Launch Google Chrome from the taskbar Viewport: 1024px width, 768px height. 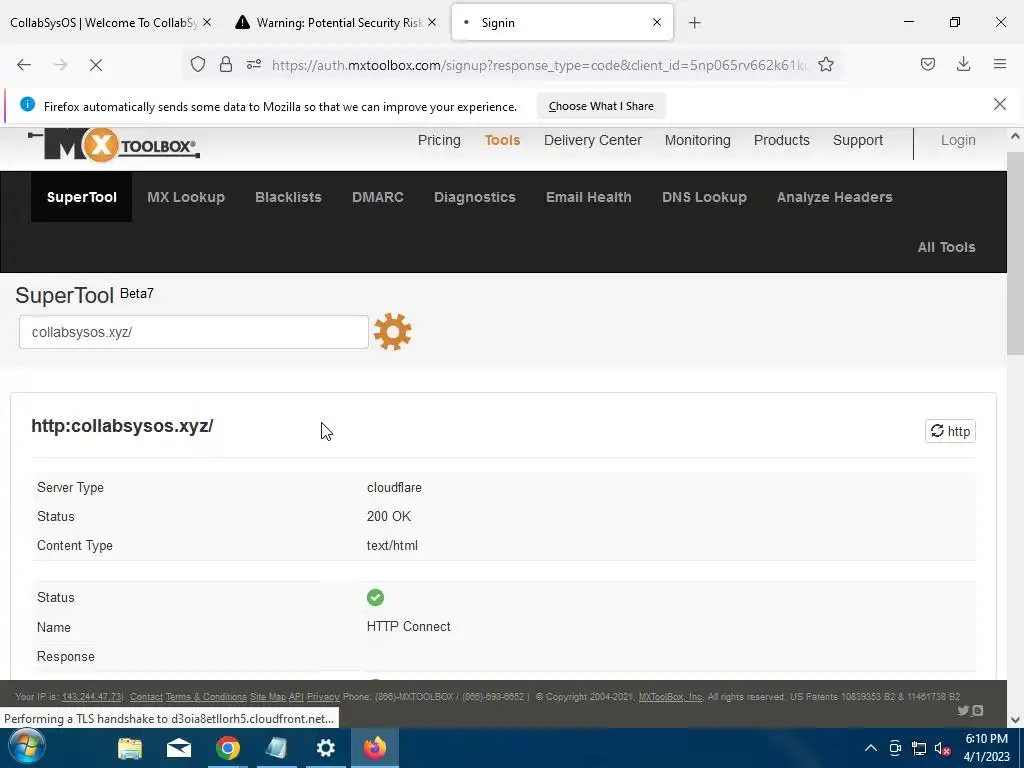tap(227, 748)
